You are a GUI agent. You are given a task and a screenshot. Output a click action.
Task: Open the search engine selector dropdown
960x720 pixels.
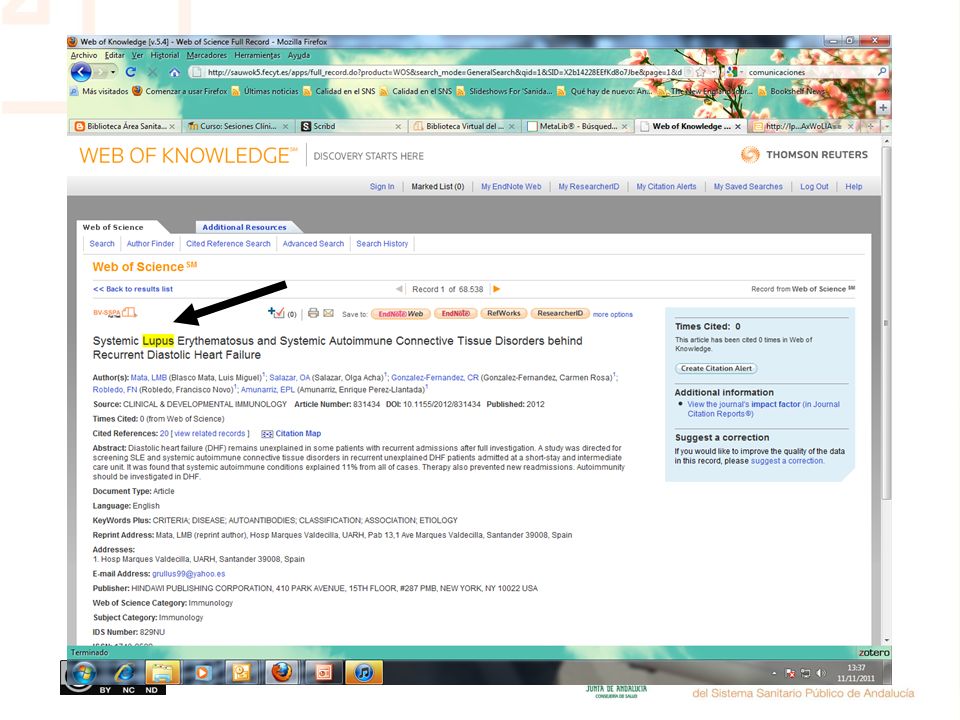tap(735, 72)
